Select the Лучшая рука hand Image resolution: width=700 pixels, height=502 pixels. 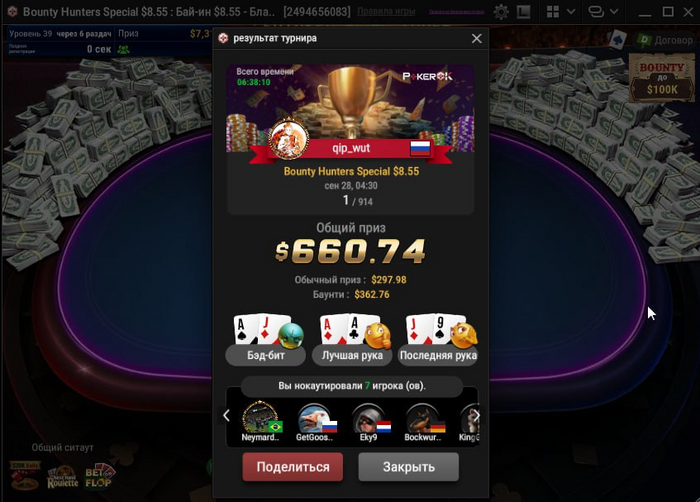(x=352, y=339)
